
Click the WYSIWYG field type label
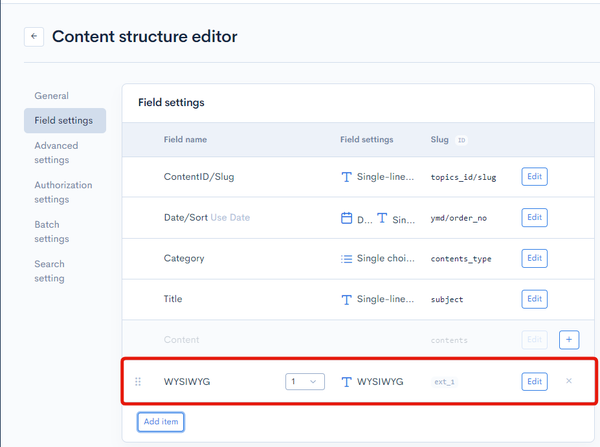pos(380,382)
